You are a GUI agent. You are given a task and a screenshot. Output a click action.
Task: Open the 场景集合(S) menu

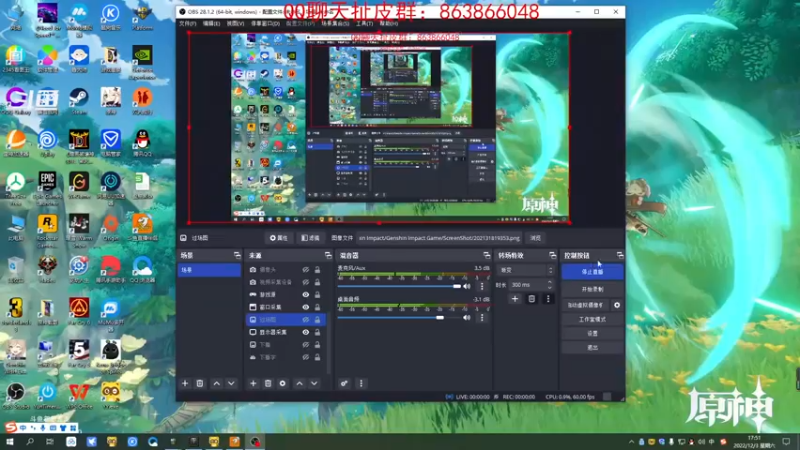click(x=335, y=23)
